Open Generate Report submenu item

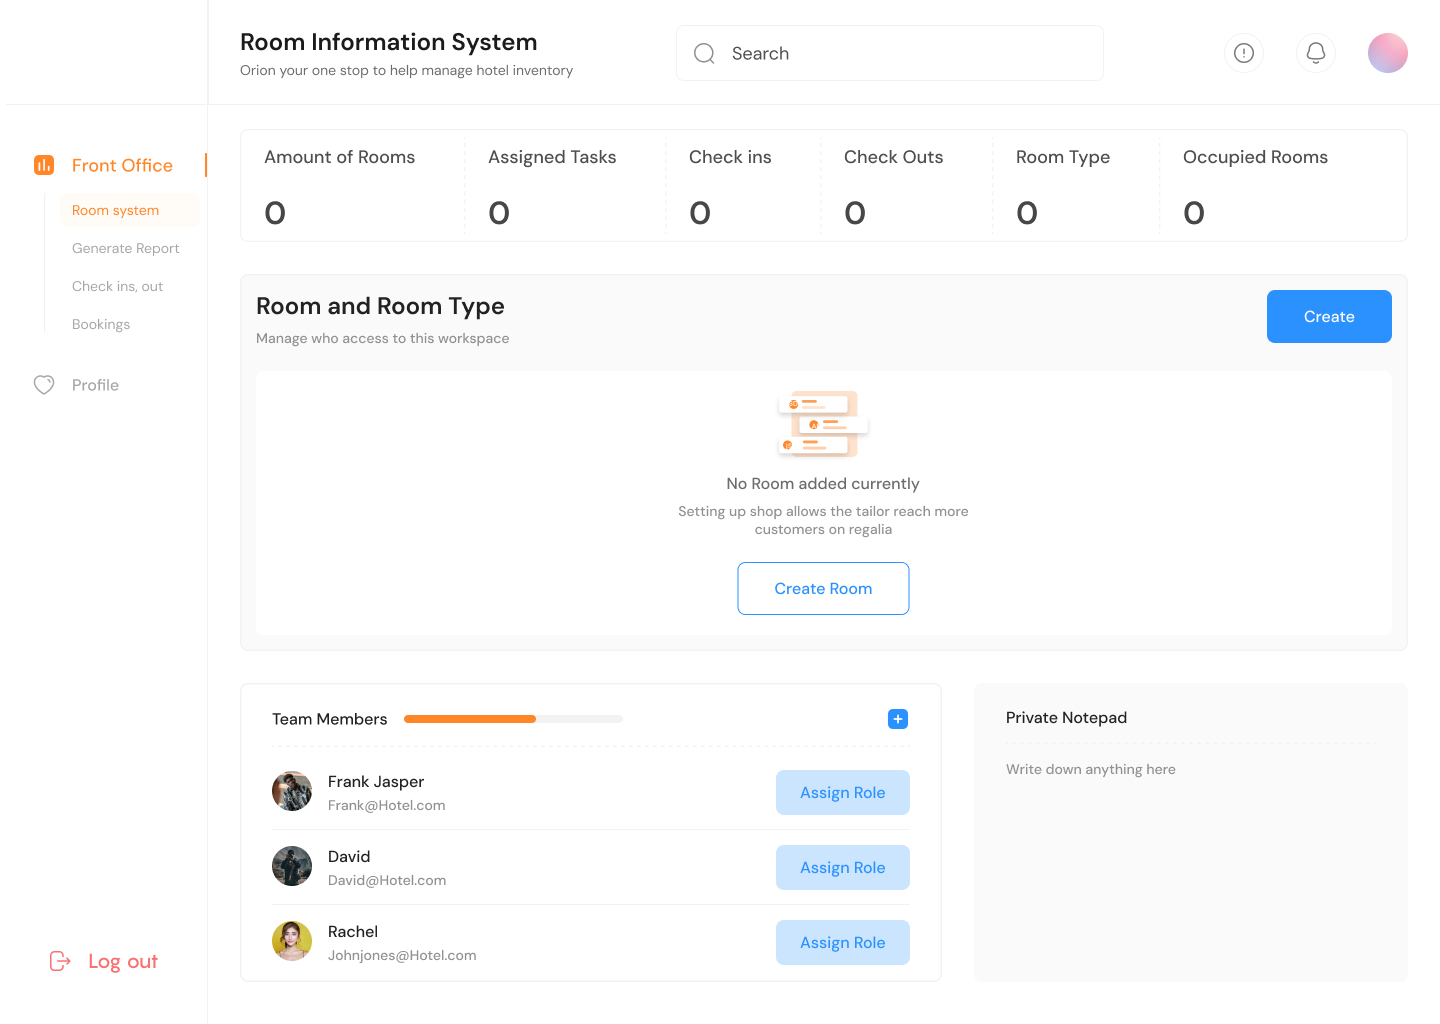(x=126, y=248)
